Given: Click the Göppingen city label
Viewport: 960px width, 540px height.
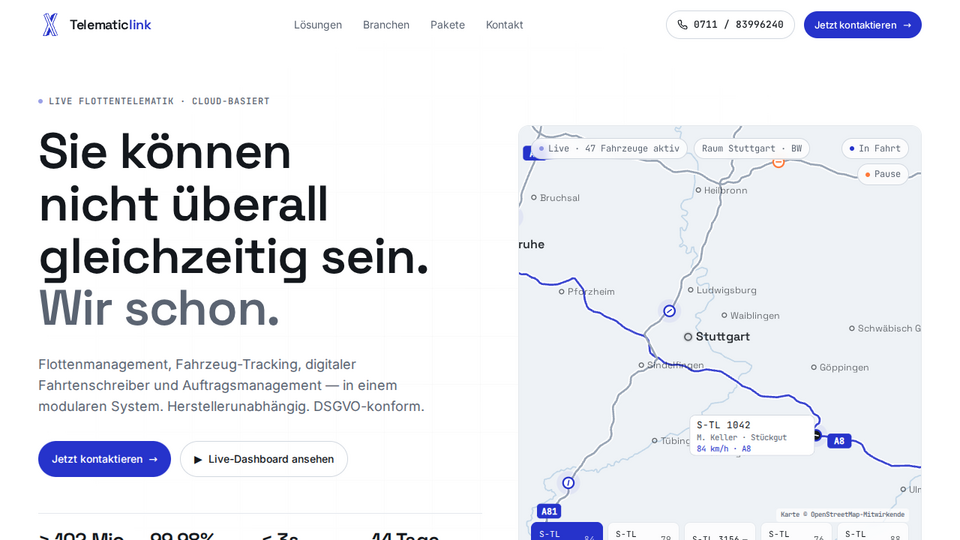Looking at the screenshot, I should point(844,367).
